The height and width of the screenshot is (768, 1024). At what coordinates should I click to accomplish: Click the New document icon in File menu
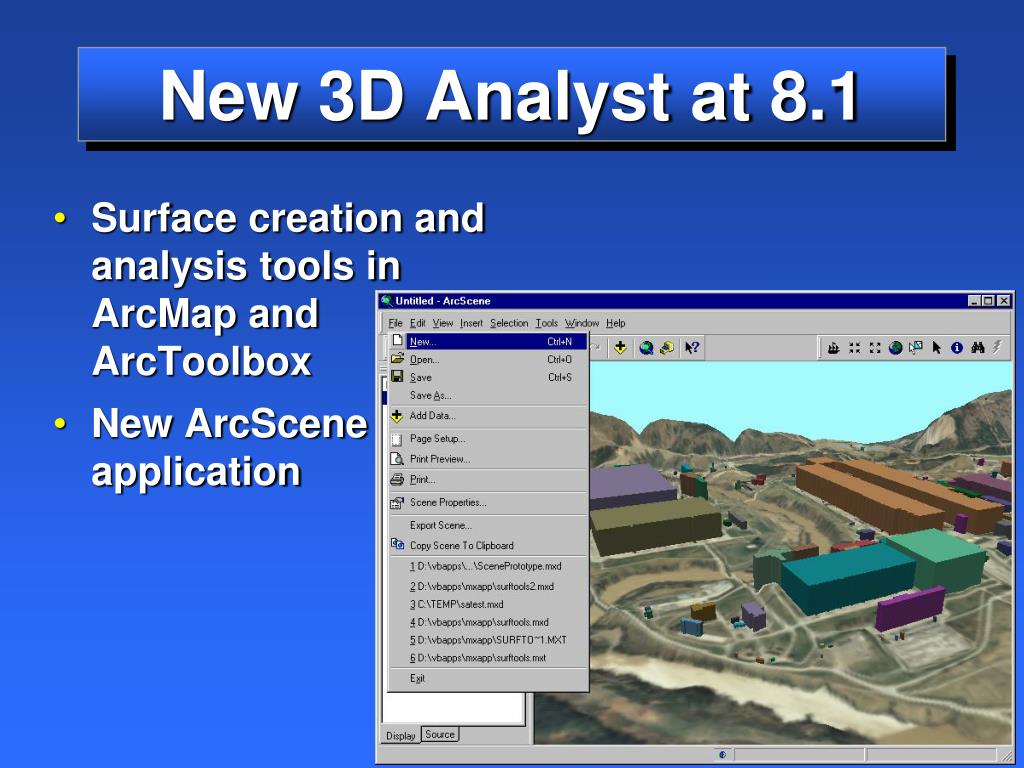(397, 341)
